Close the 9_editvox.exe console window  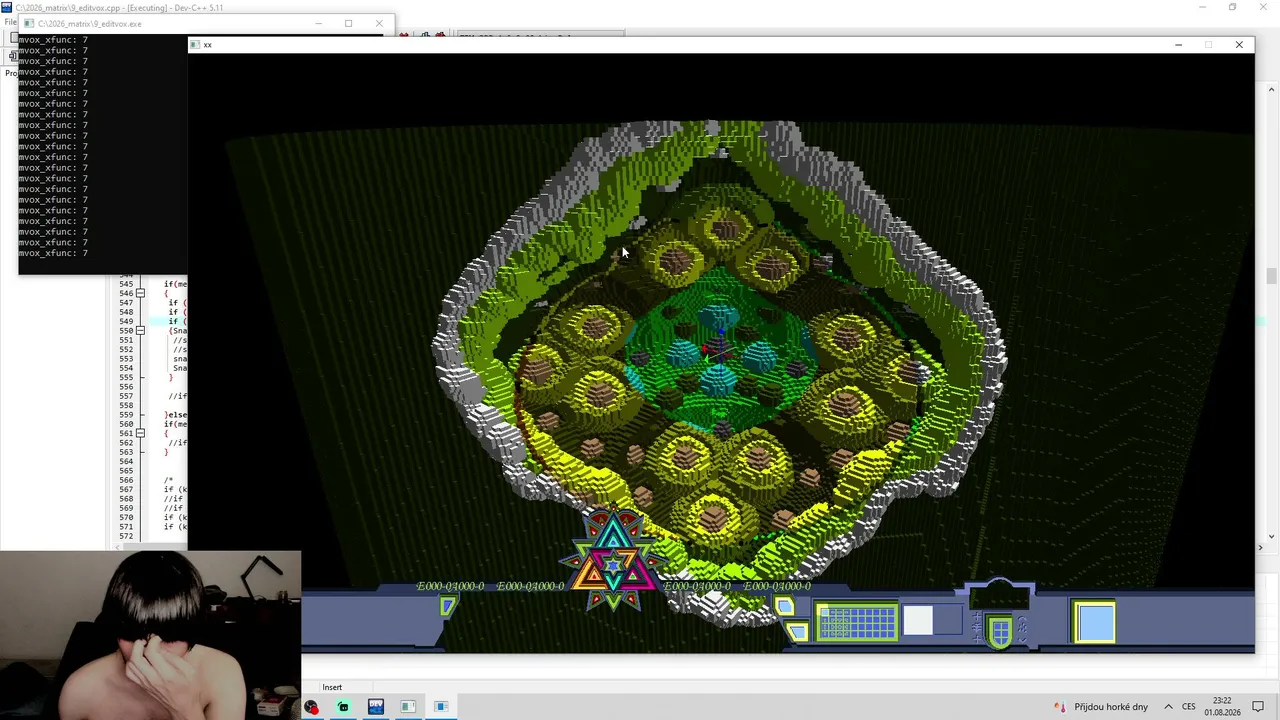[379, 23]
